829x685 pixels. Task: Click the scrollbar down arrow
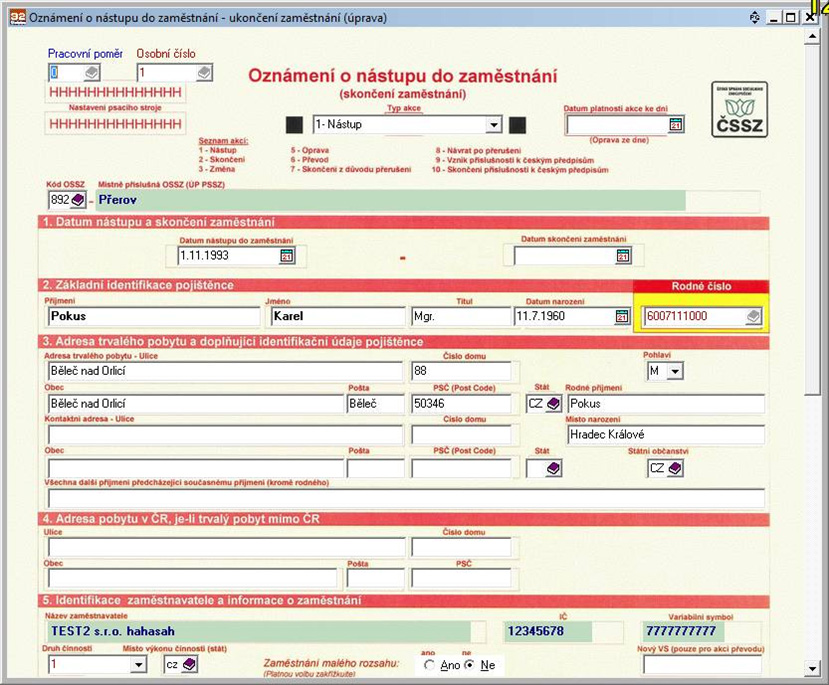(812, 669)
